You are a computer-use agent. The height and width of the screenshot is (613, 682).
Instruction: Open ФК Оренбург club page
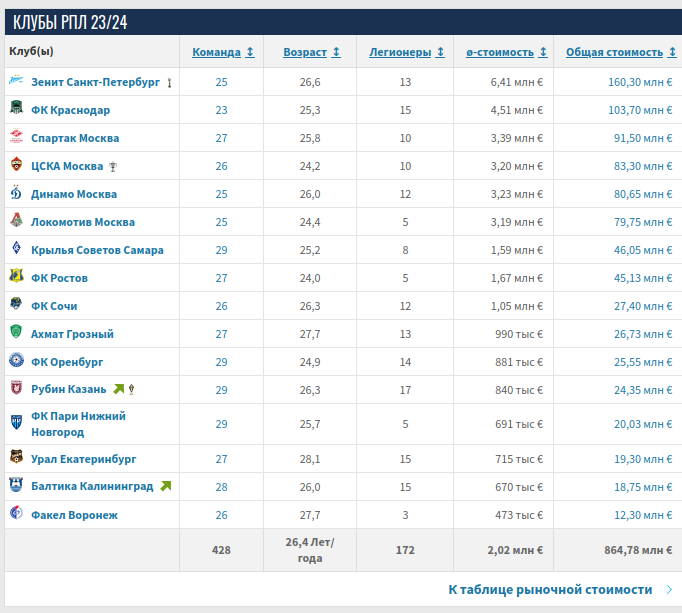click(67, 362)
